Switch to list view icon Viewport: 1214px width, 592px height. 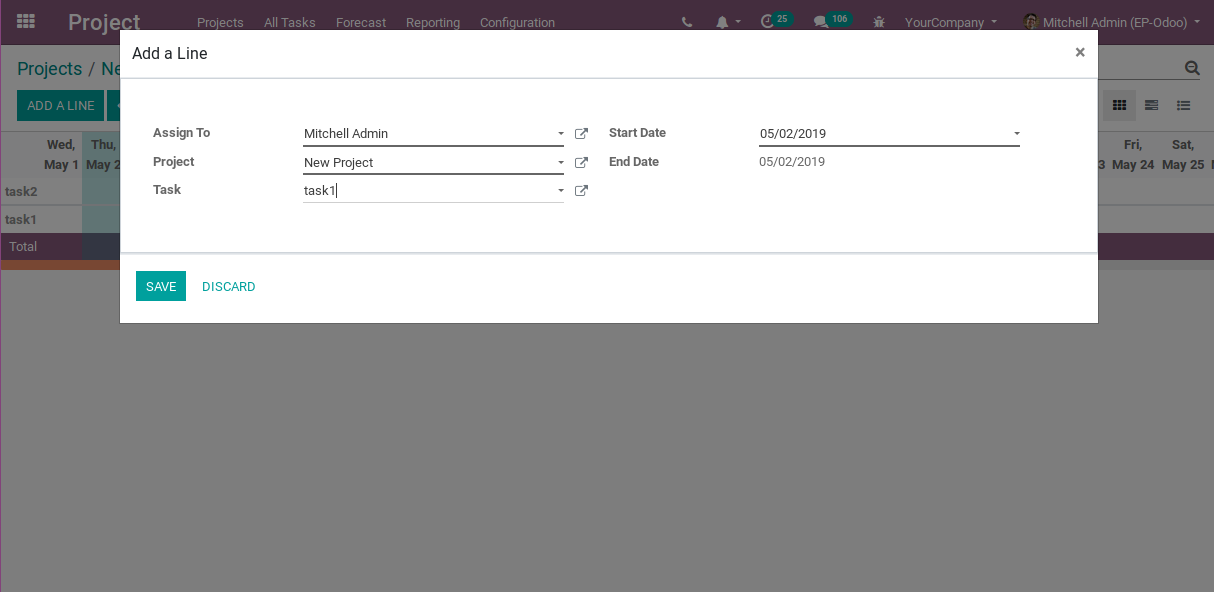1184,105
